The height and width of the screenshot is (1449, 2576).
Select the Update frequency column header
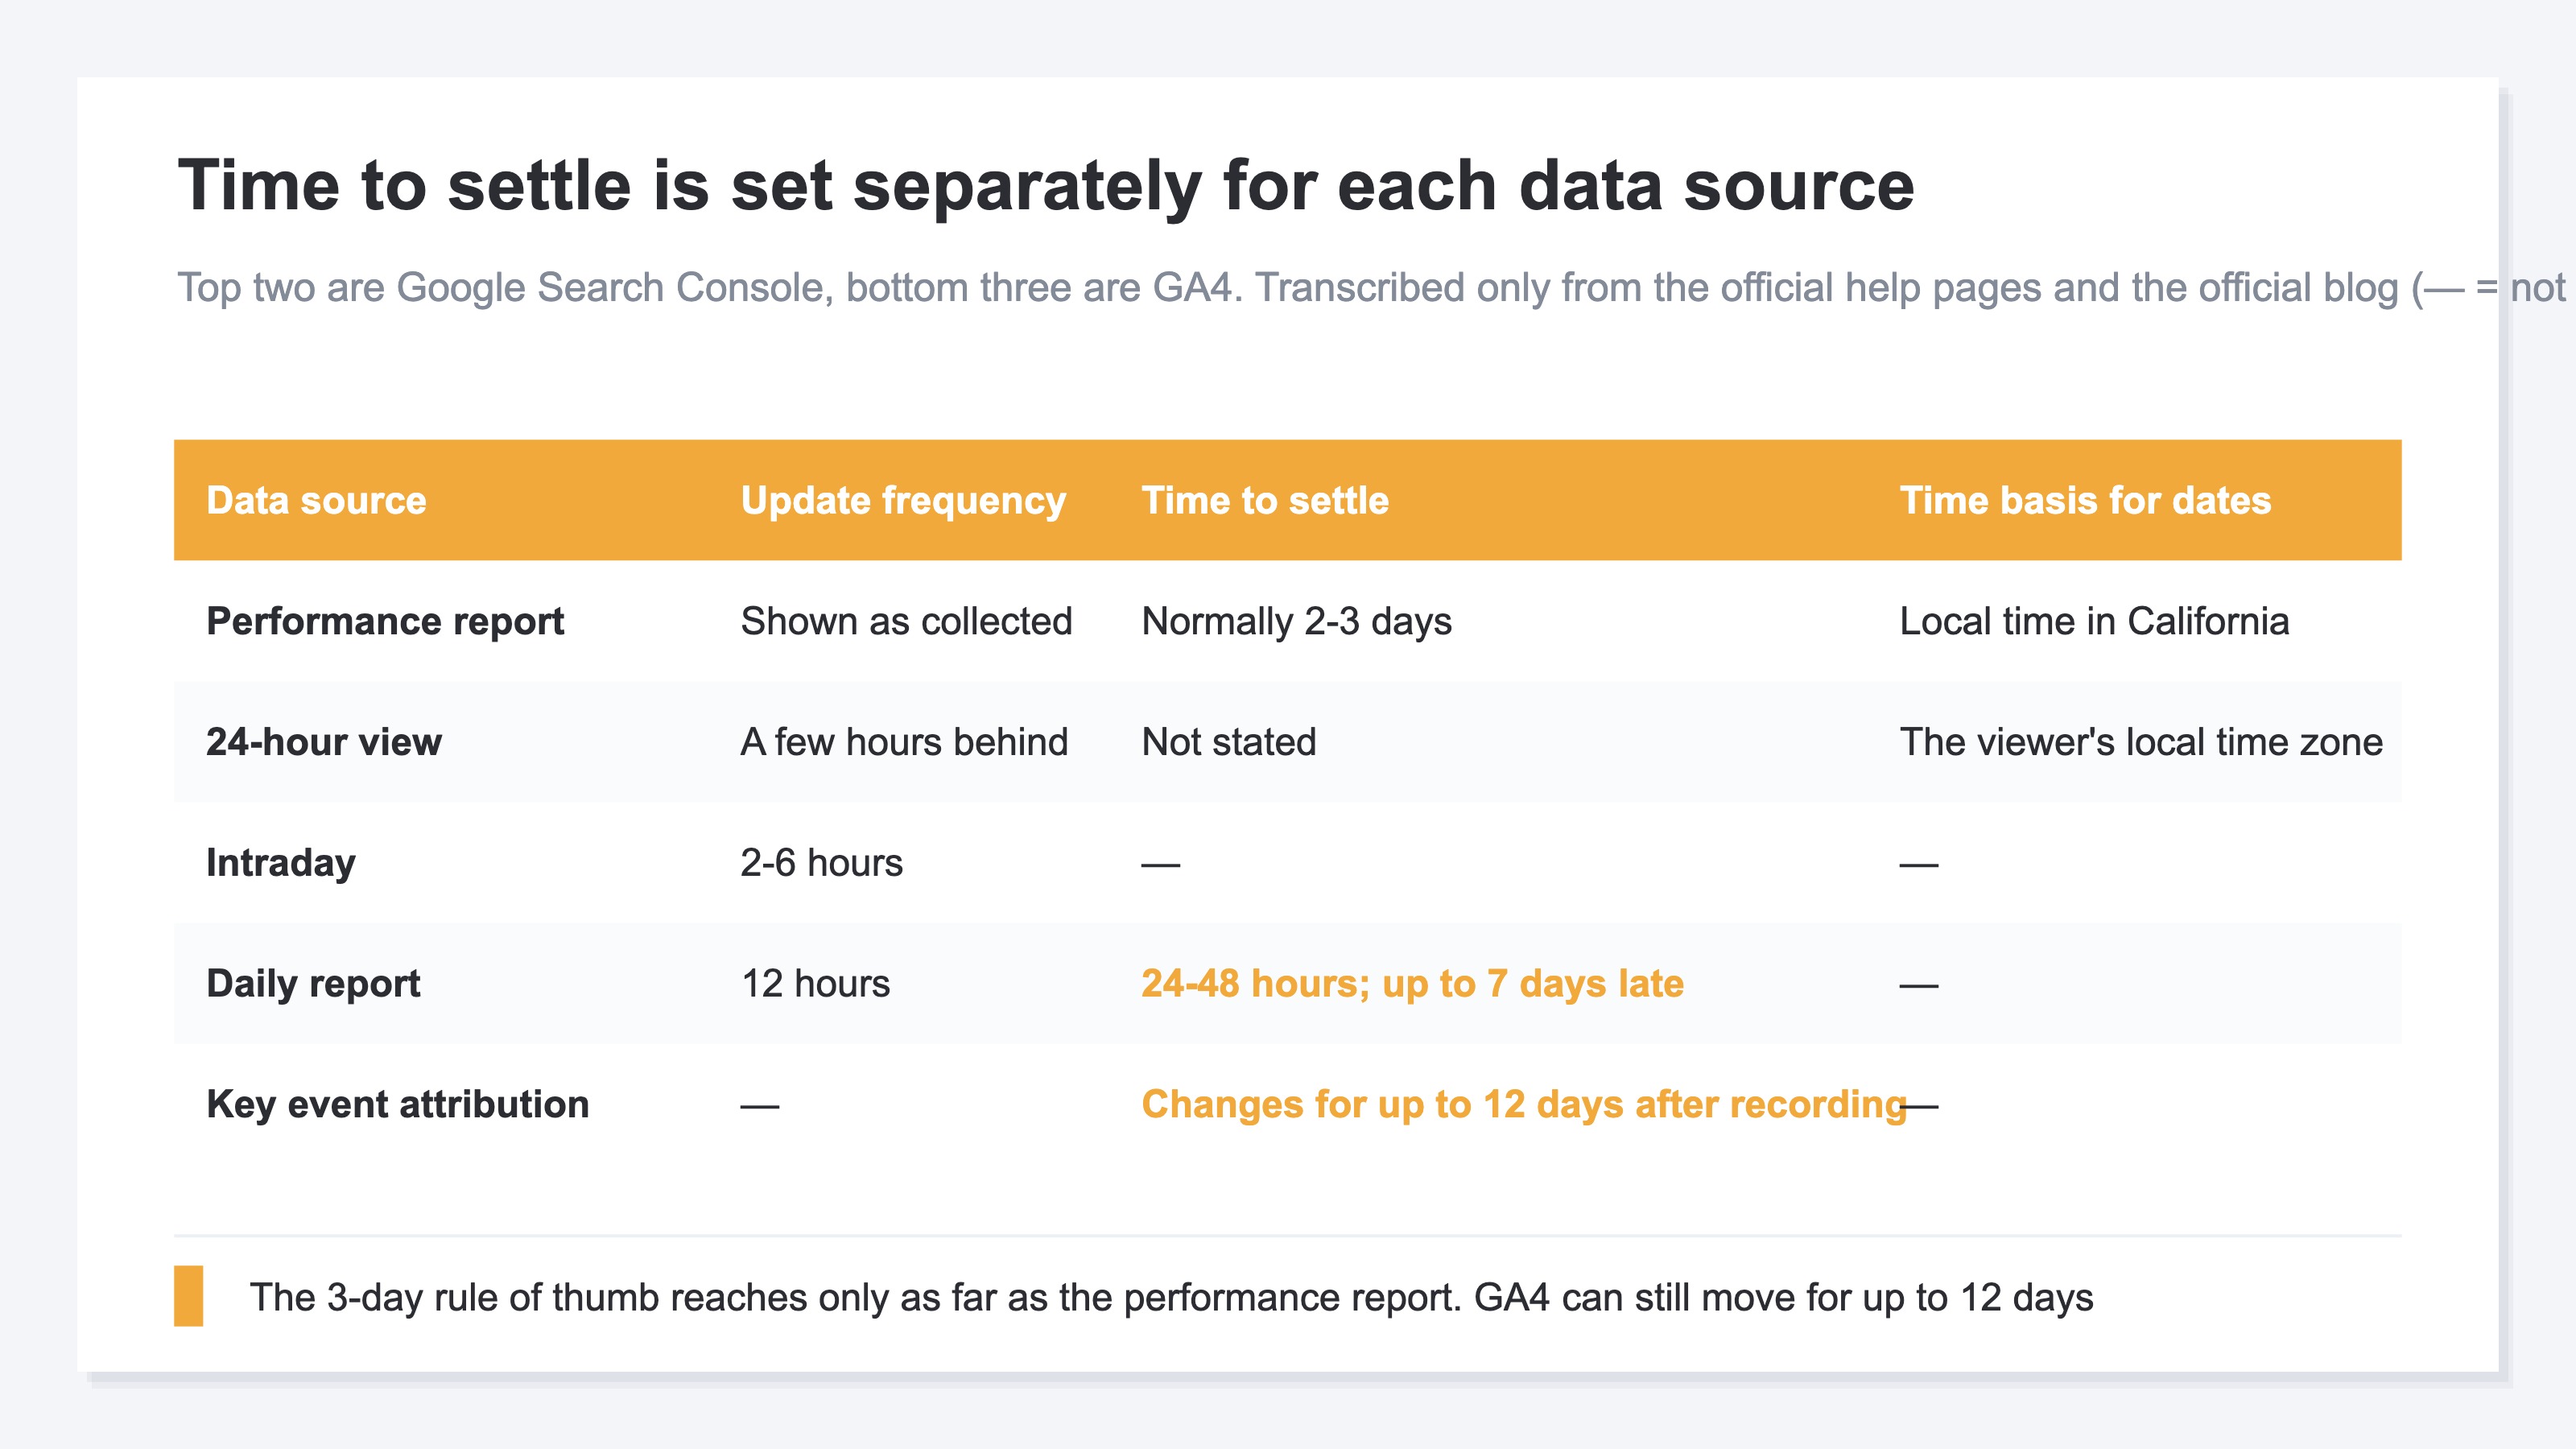click(x=903, y=501)
